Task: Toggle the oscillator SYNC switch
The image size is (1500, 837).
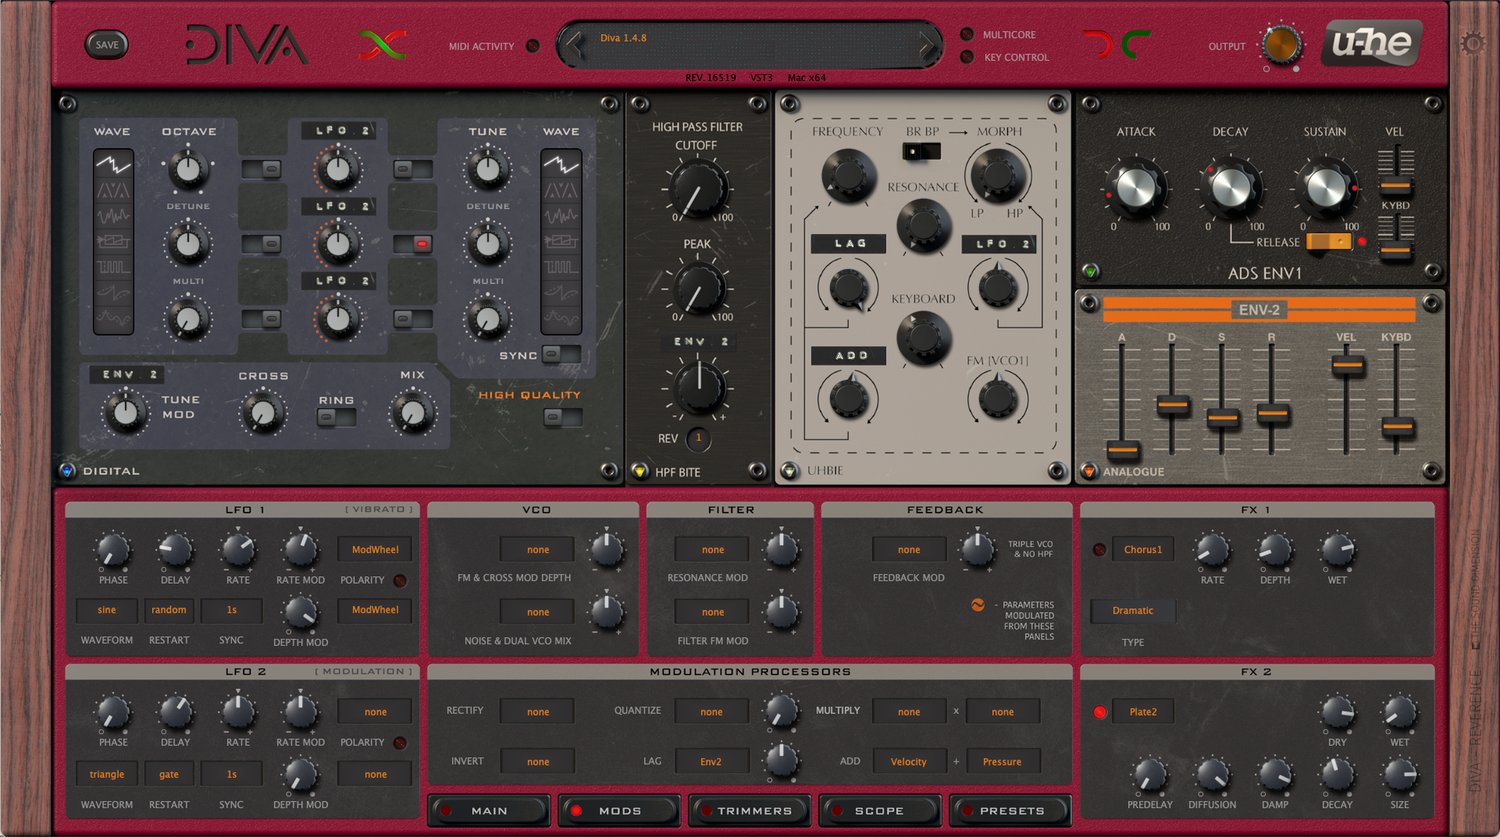Action: 561,354
